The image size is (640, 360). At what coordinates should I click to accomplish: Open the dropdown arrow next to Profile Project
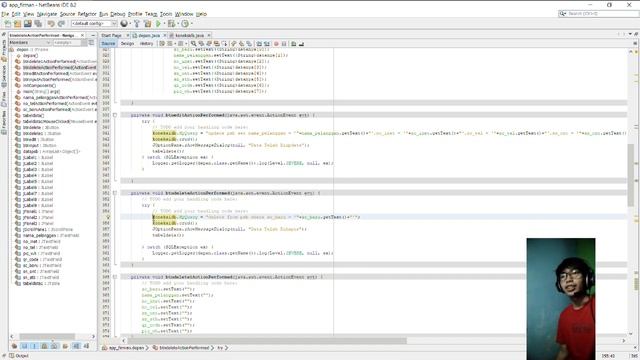191,24
